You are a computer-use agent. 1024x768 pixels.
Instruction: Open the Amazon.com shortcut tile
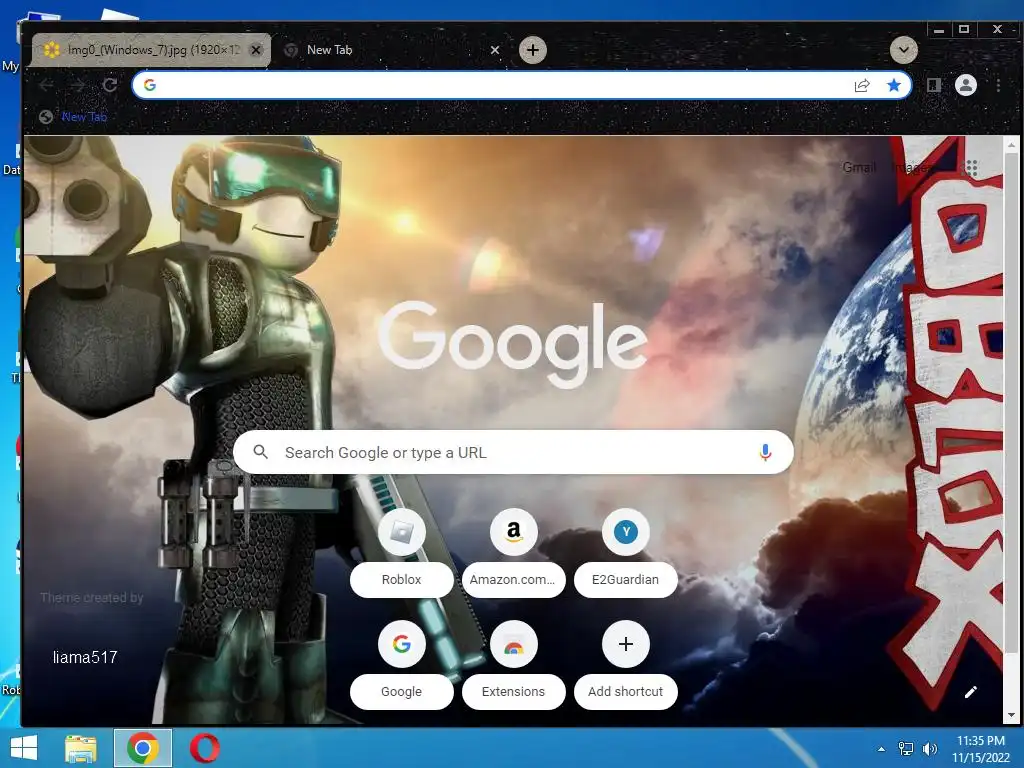[x=513, y=532]
